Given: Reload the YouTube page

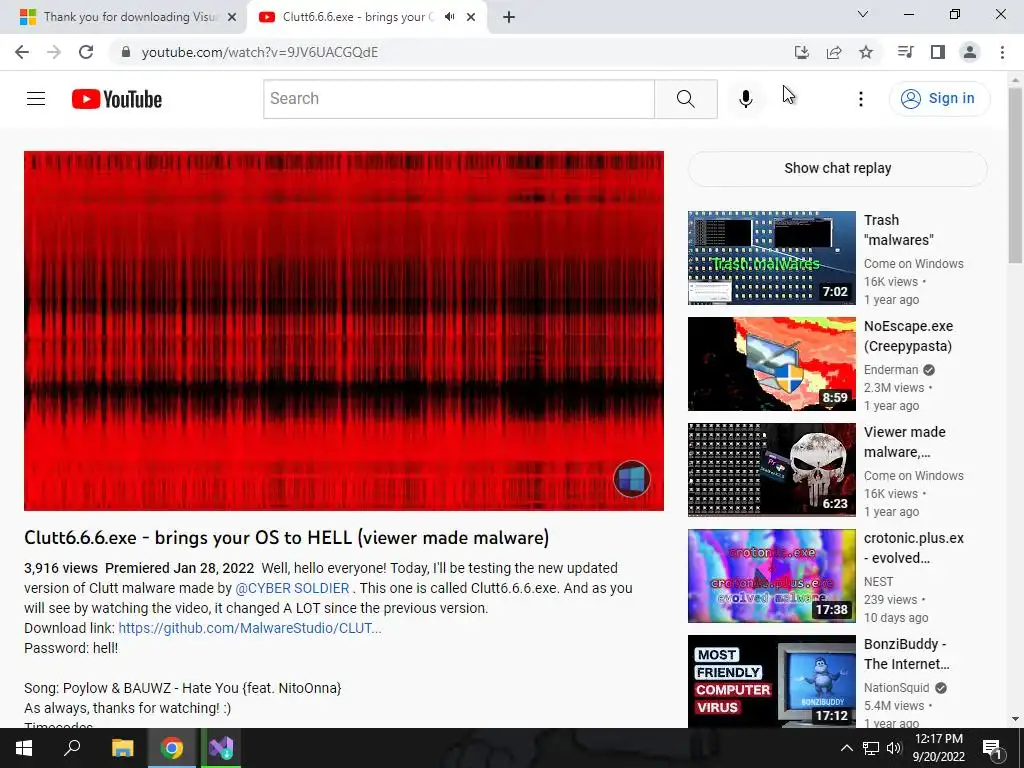Looking at the screenshot, I should point(86,52).
